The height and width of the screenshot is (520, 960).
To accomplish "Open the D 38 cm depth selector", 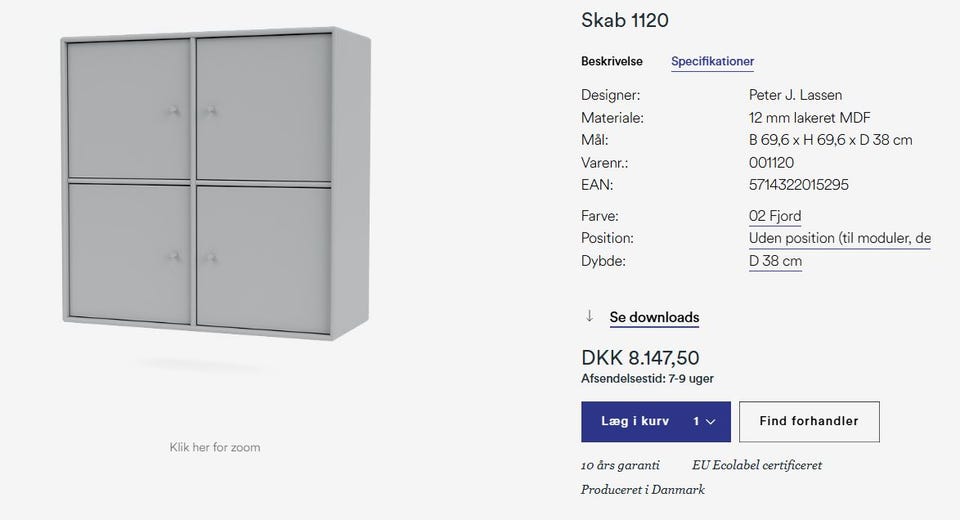I will pyautogui.click(x=775, y=262).
